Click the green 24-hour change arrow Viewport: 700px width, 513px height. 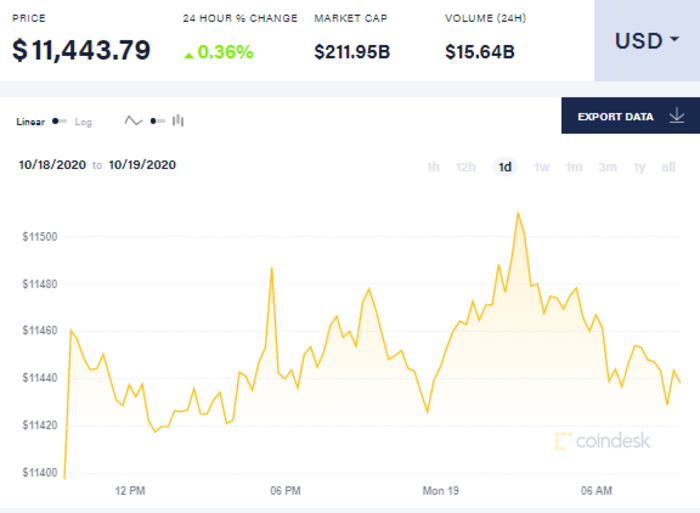[x=188, y=51]
